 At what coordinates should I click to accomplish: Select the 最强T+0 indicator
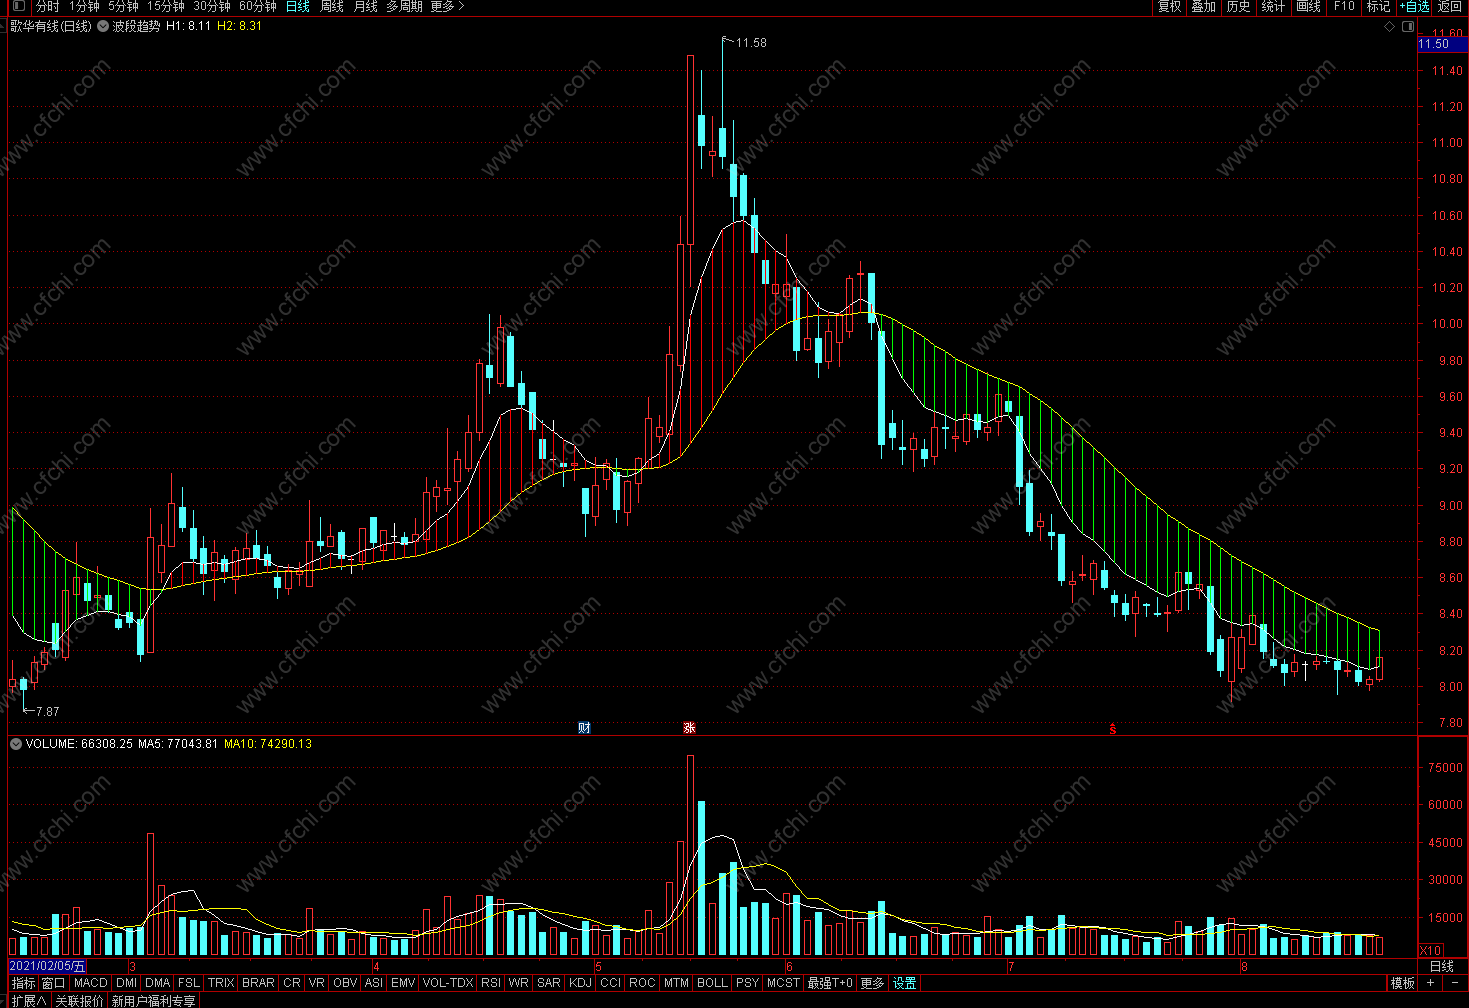tap(830, 983)
